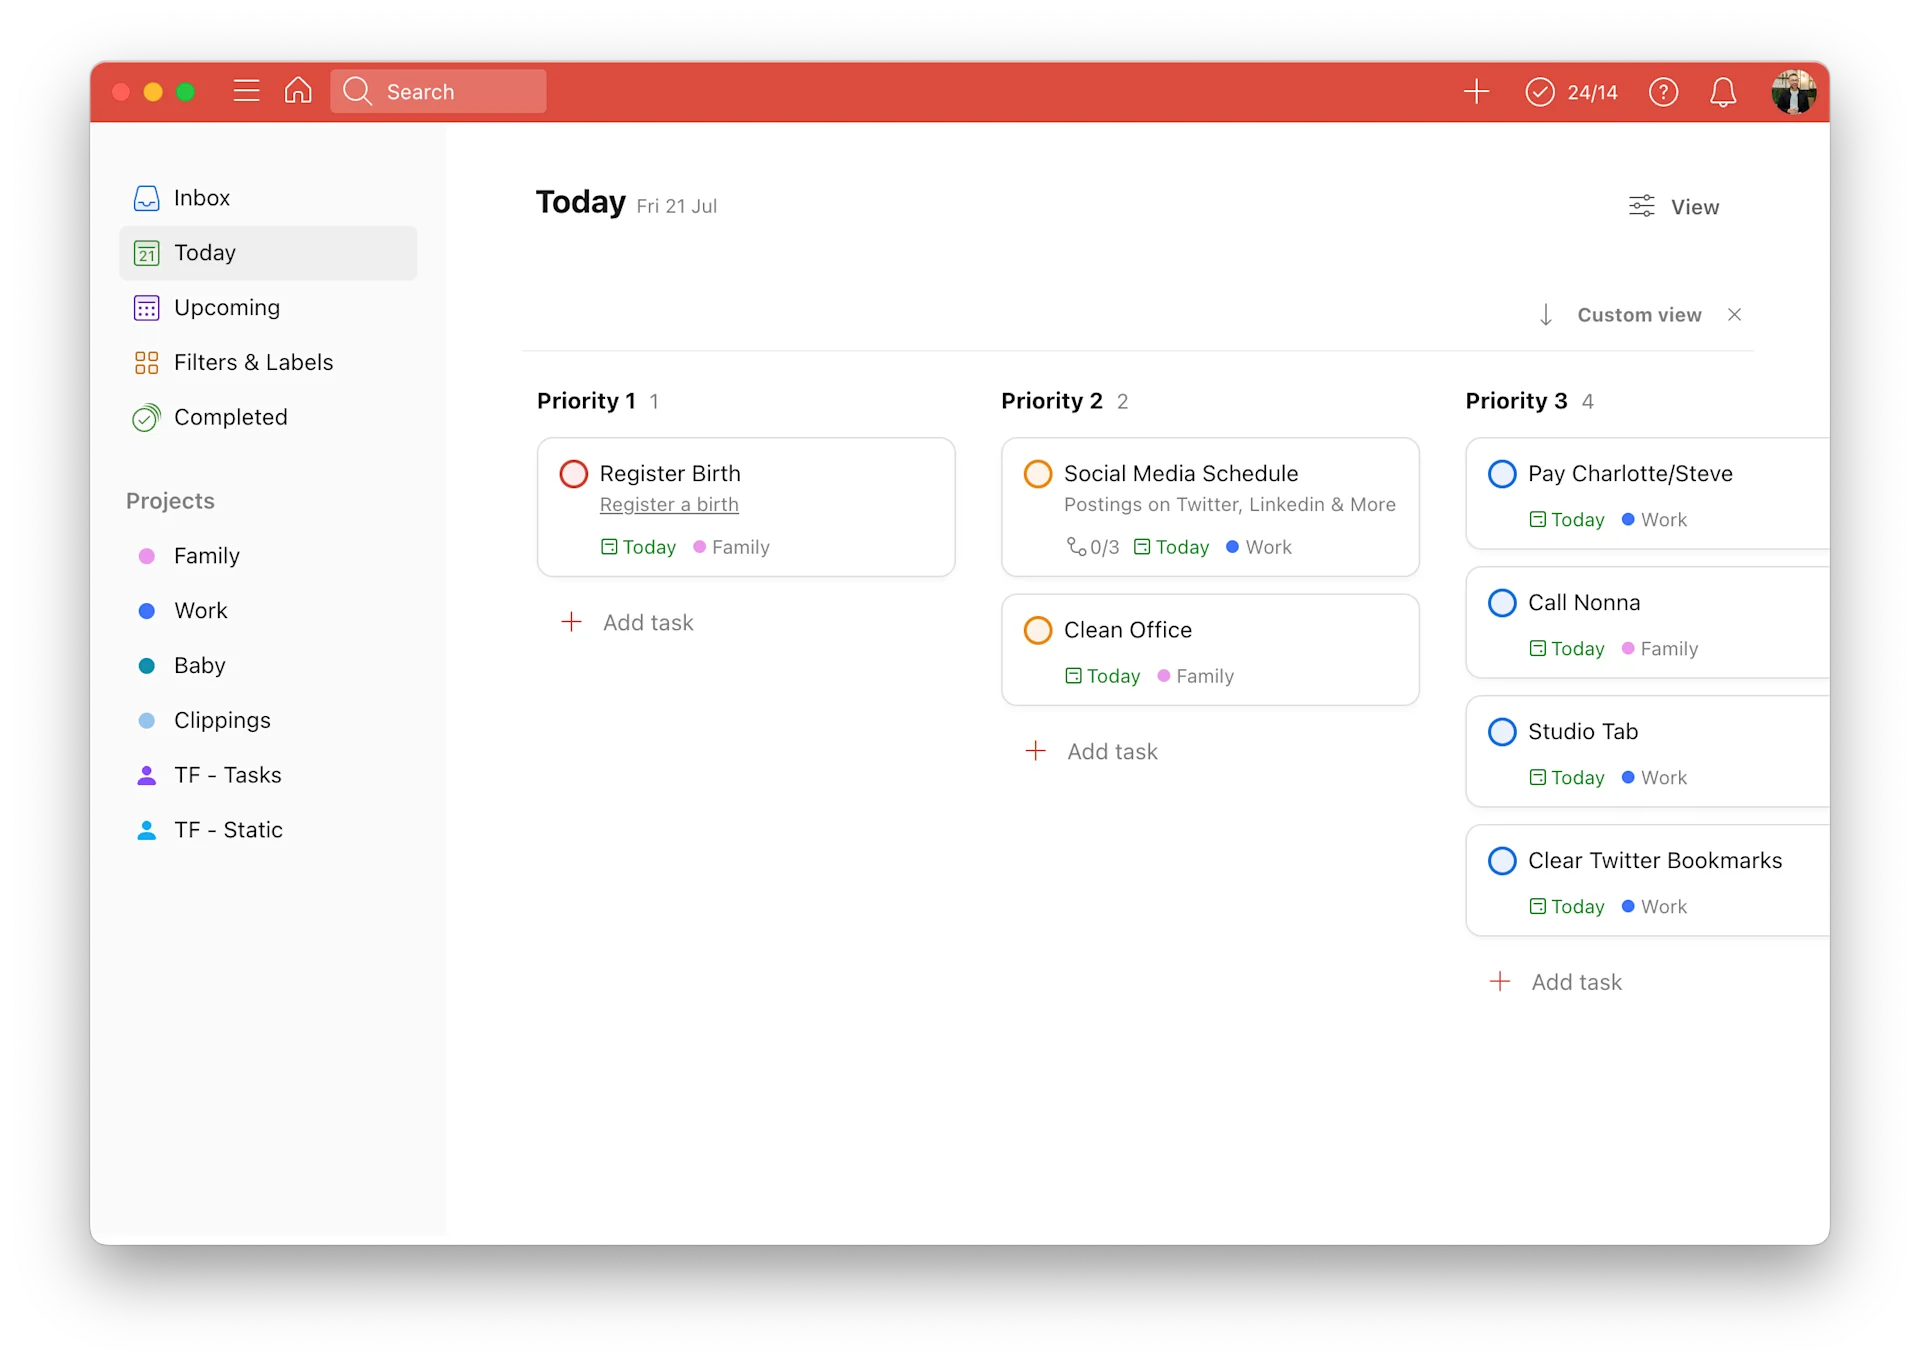Mark Call Nonna task as done

click(1502, 603)
